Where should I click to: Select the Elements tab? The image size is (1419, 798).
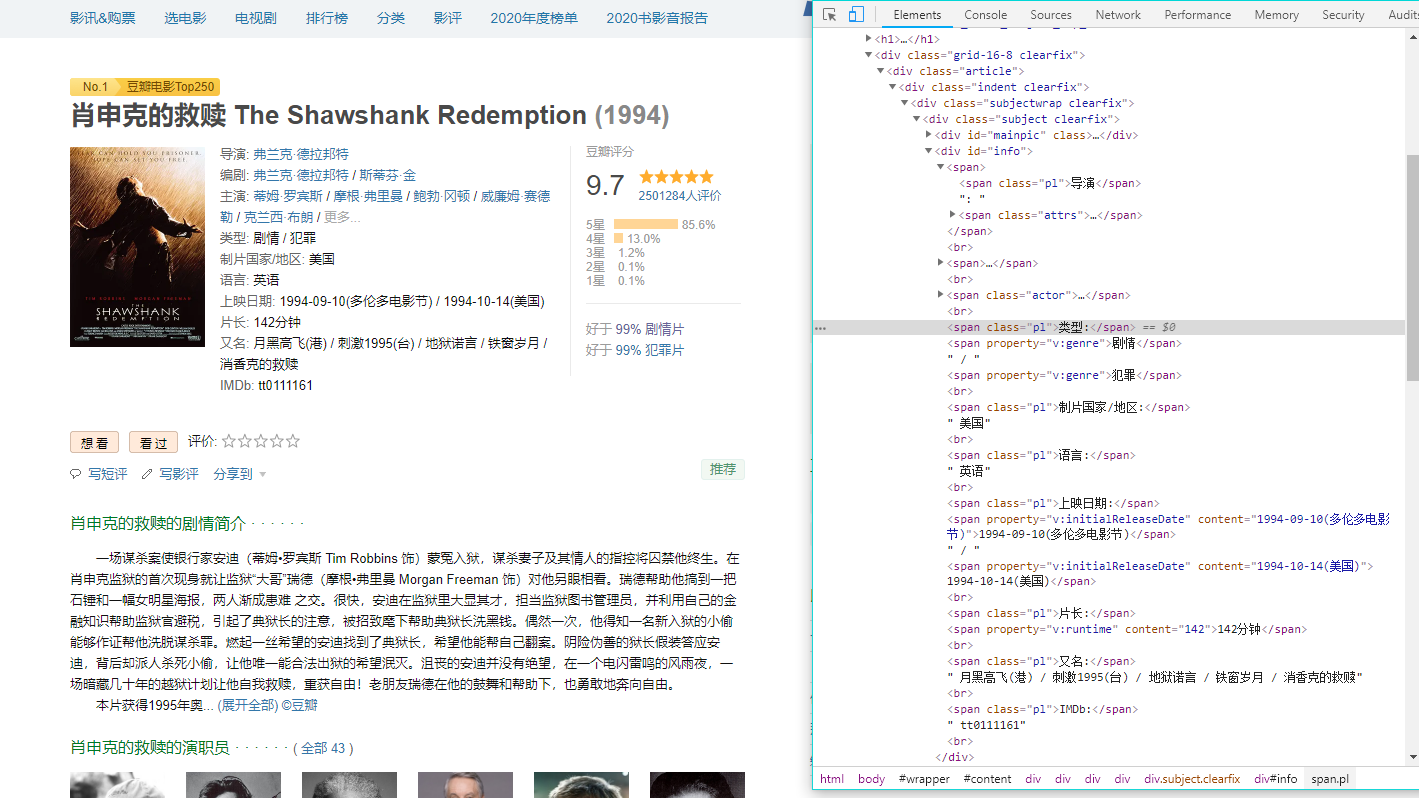[x=917, y=15]
